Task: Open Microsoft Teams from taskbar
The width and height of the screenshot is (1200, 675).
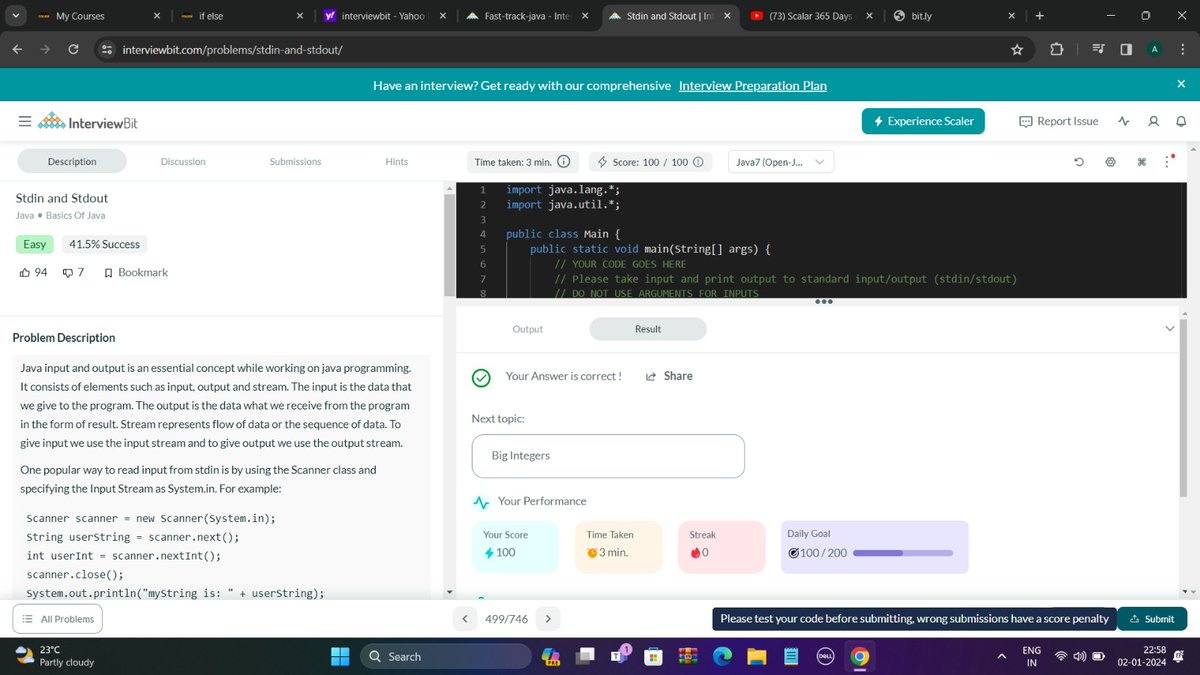Action: [618, 656]
